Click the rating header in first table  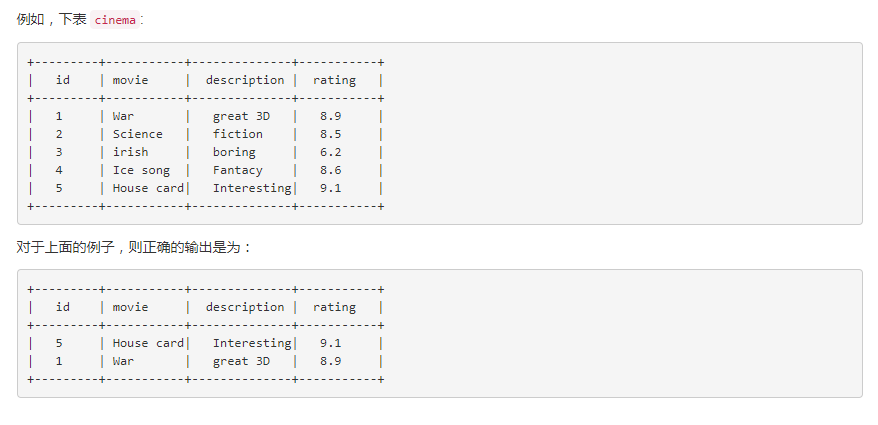334,80
